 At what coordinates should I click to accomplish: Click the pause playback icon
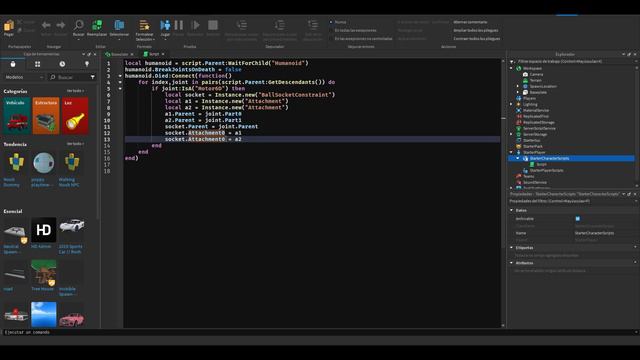coord(179,25)
